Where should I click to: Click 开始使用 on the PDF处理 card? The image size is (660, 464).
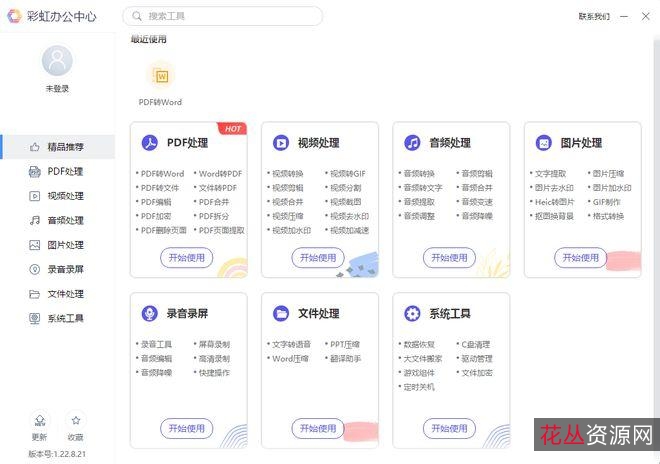186,258
